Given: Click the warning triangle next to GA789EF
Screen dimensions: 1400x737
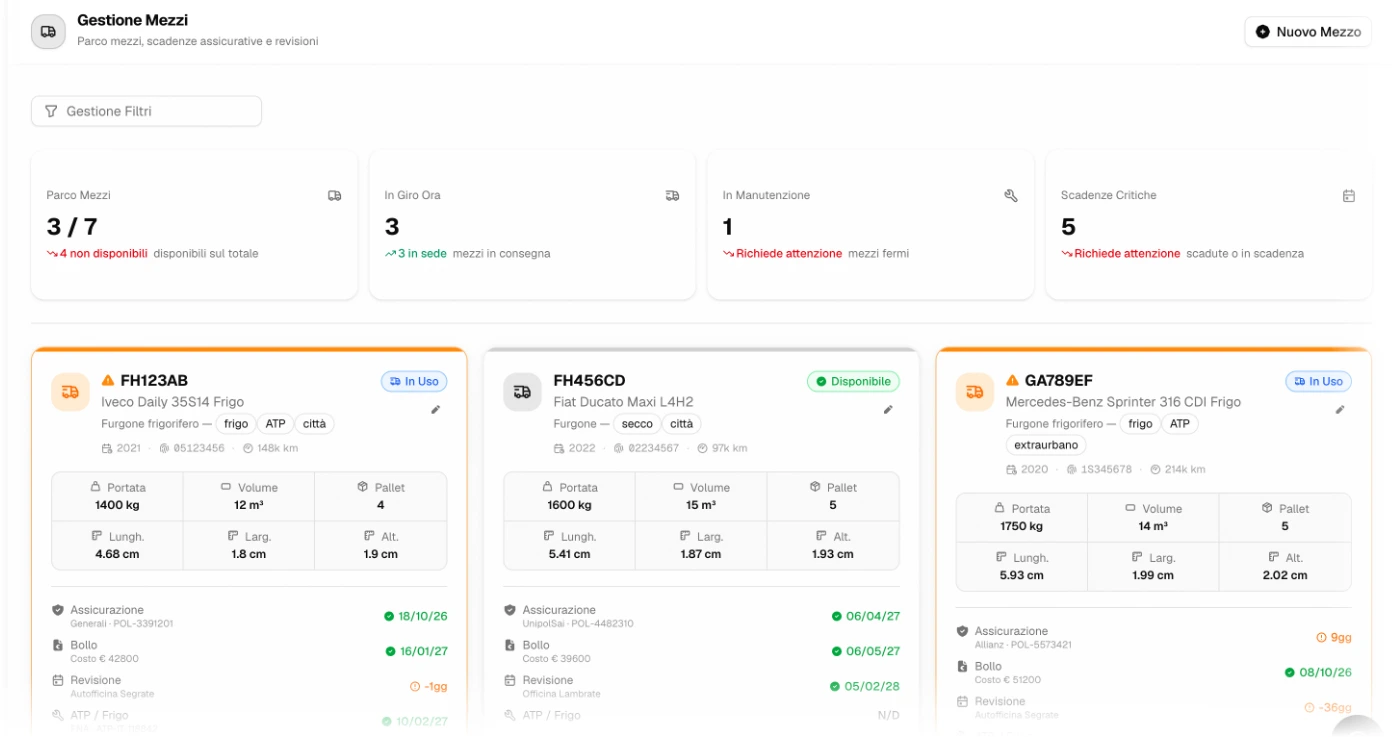Looking at the screenshot, I should [1012, 380].
